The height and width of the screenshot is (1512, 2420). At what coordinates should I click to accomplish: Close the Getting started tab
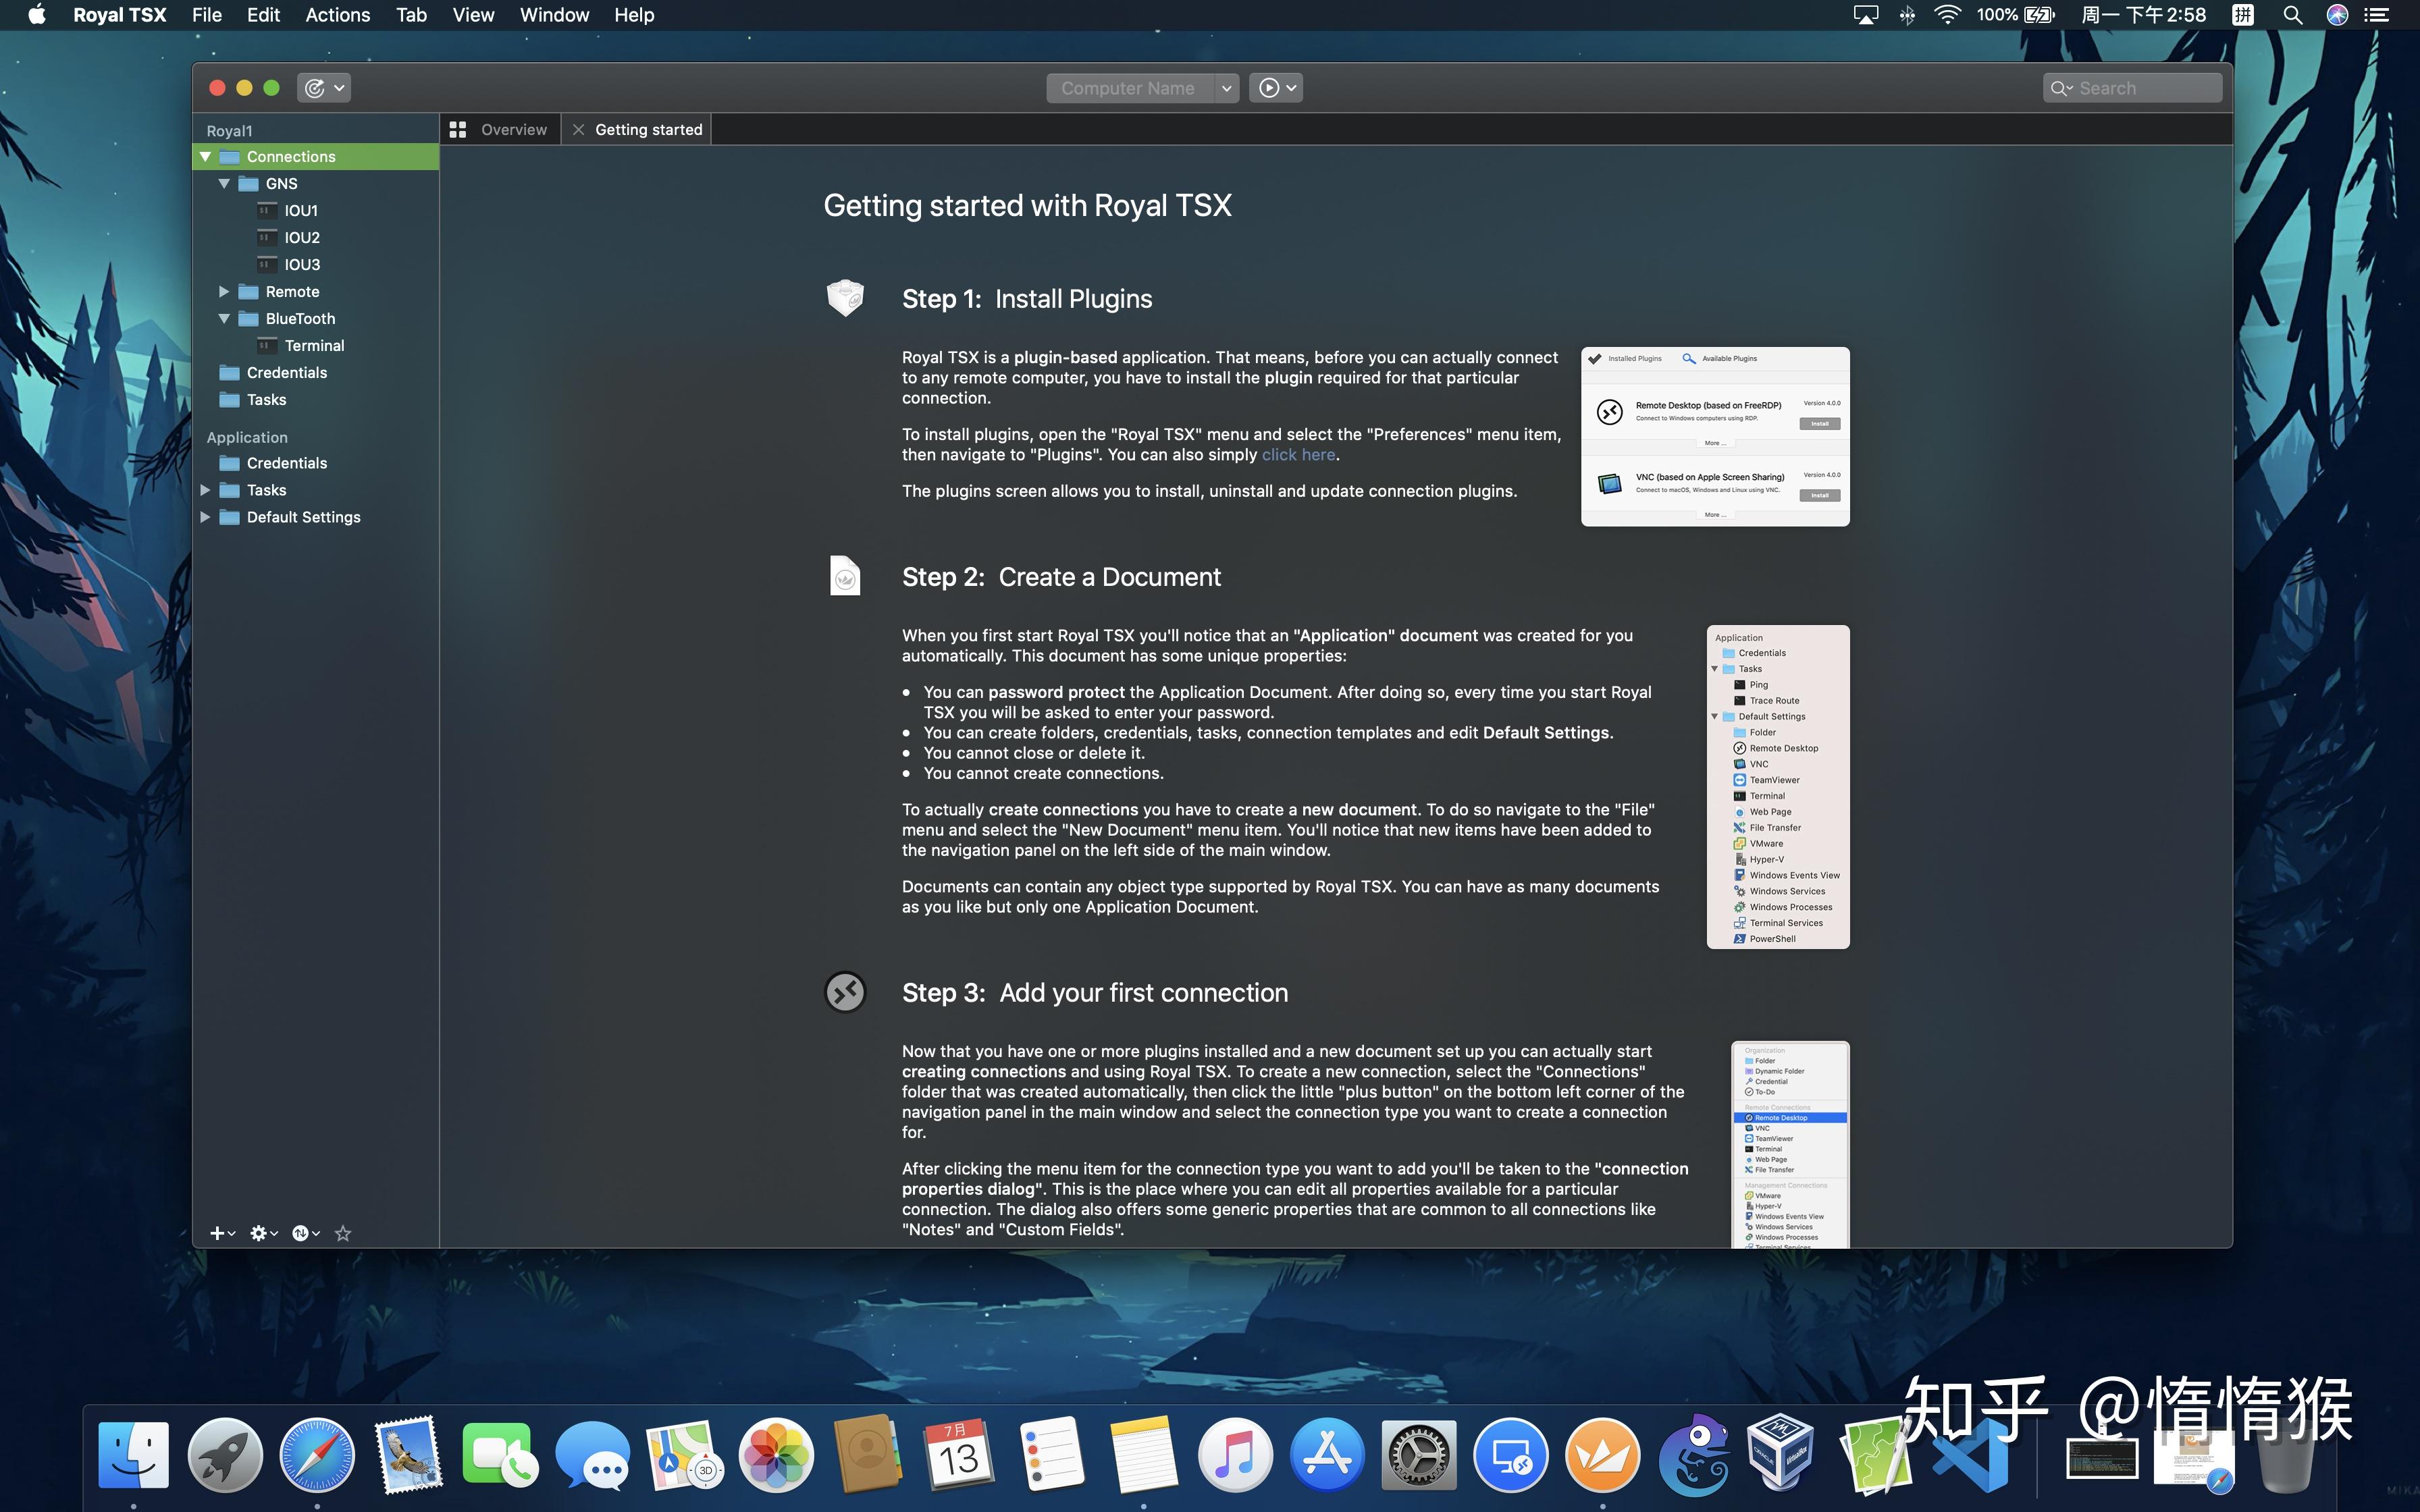coord(578,129)
